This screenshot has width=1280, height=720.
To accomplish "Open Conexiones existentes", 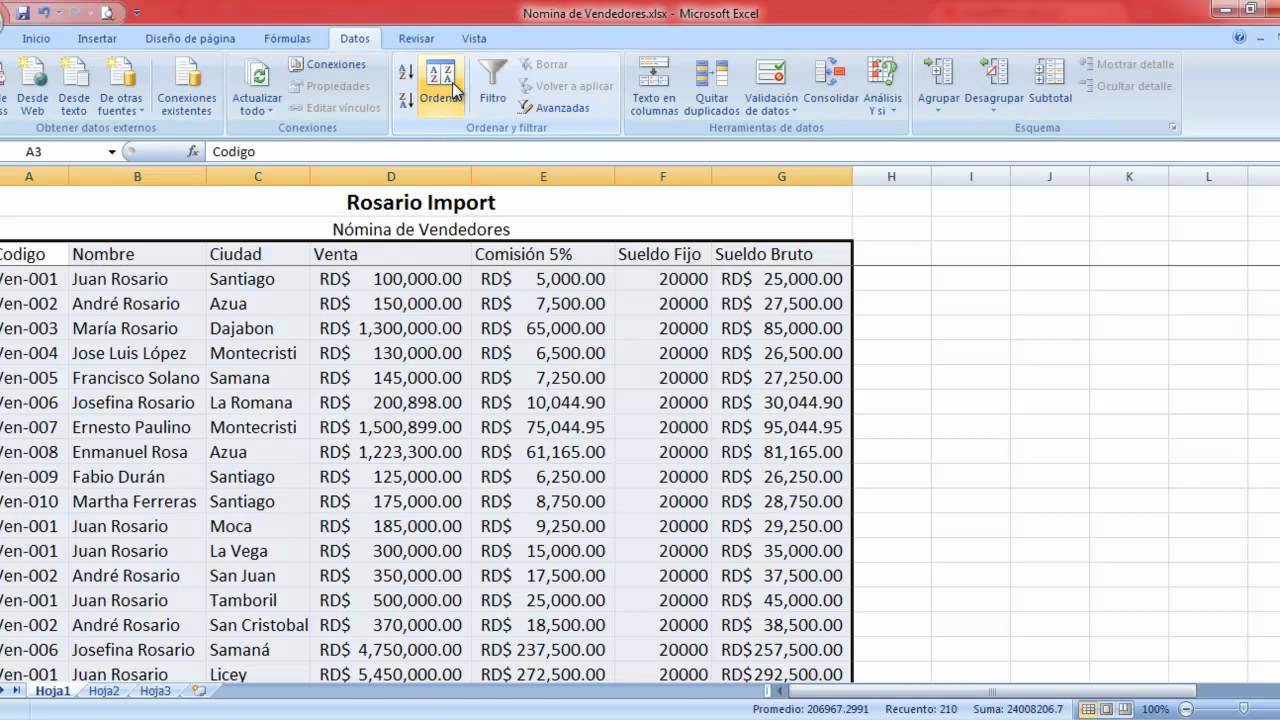I will click(187, 86).
